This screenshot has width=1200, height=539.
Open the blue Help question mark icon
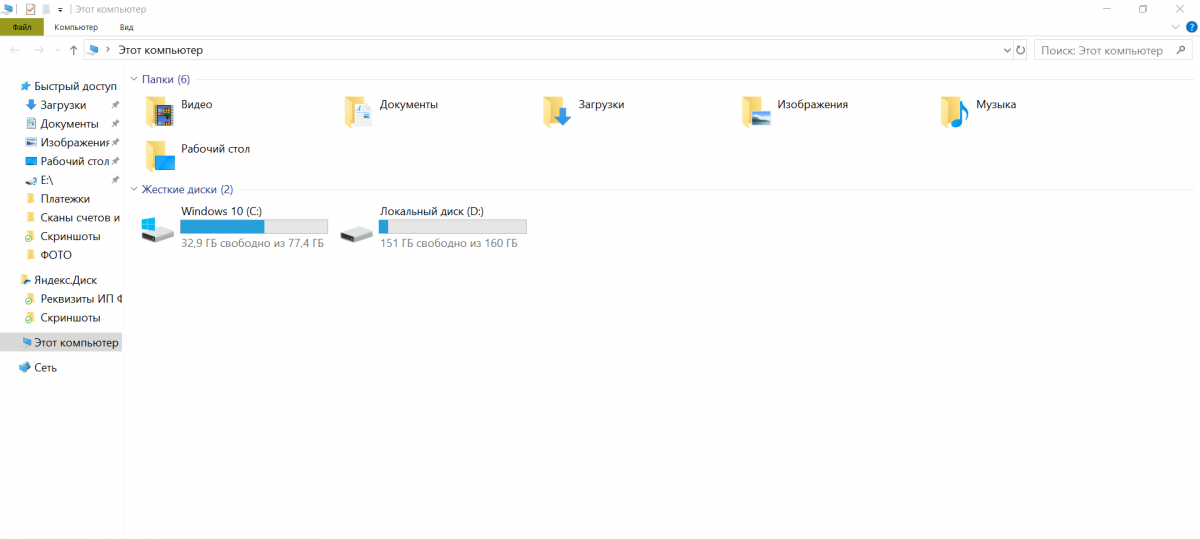pos(1191,27)
